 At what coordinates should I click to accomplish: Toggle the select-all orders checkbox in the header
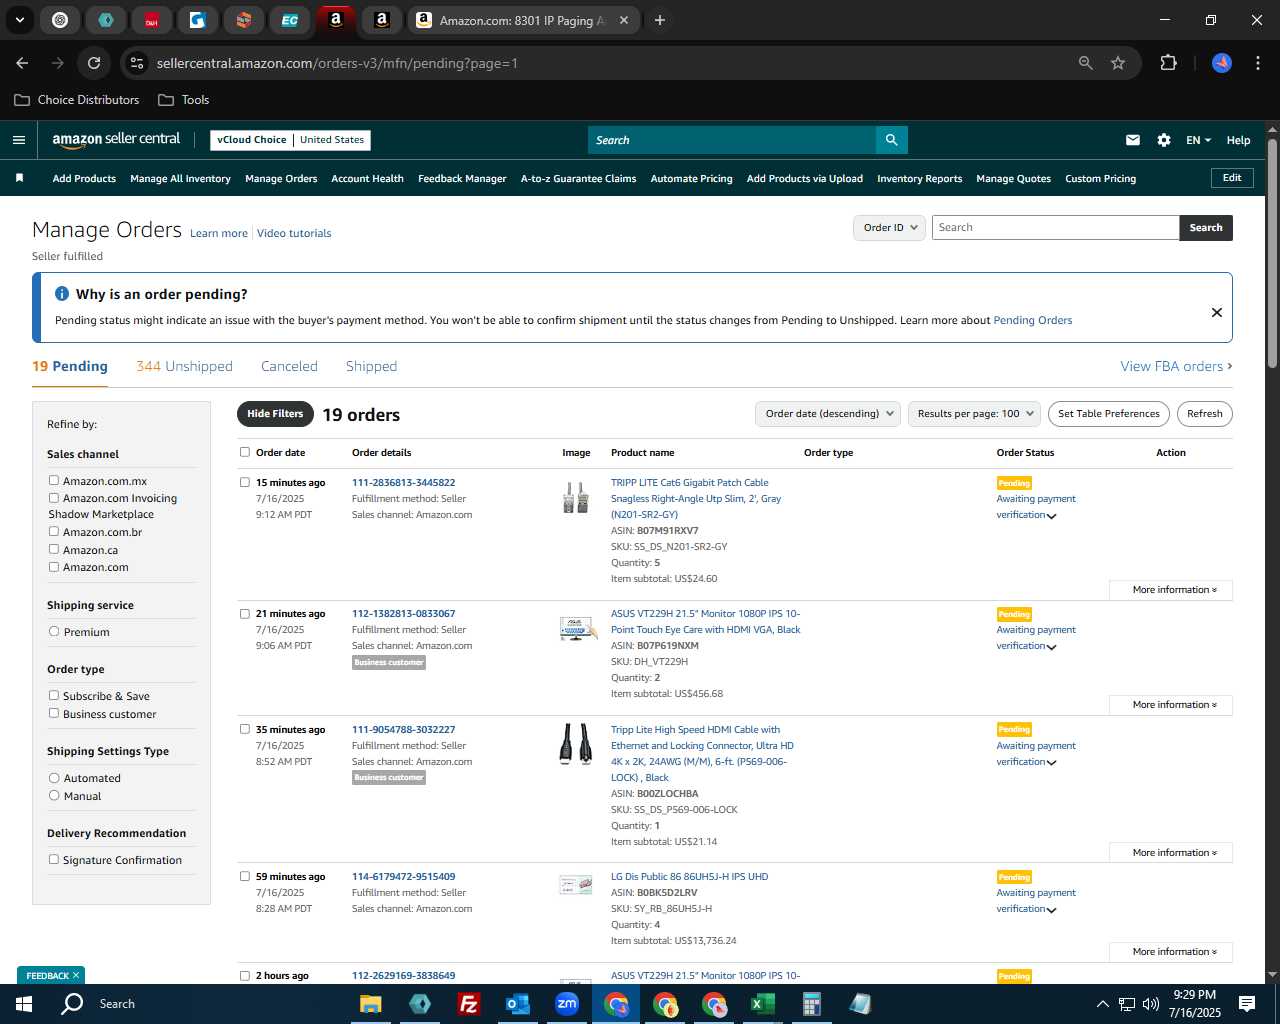[245, 452]
